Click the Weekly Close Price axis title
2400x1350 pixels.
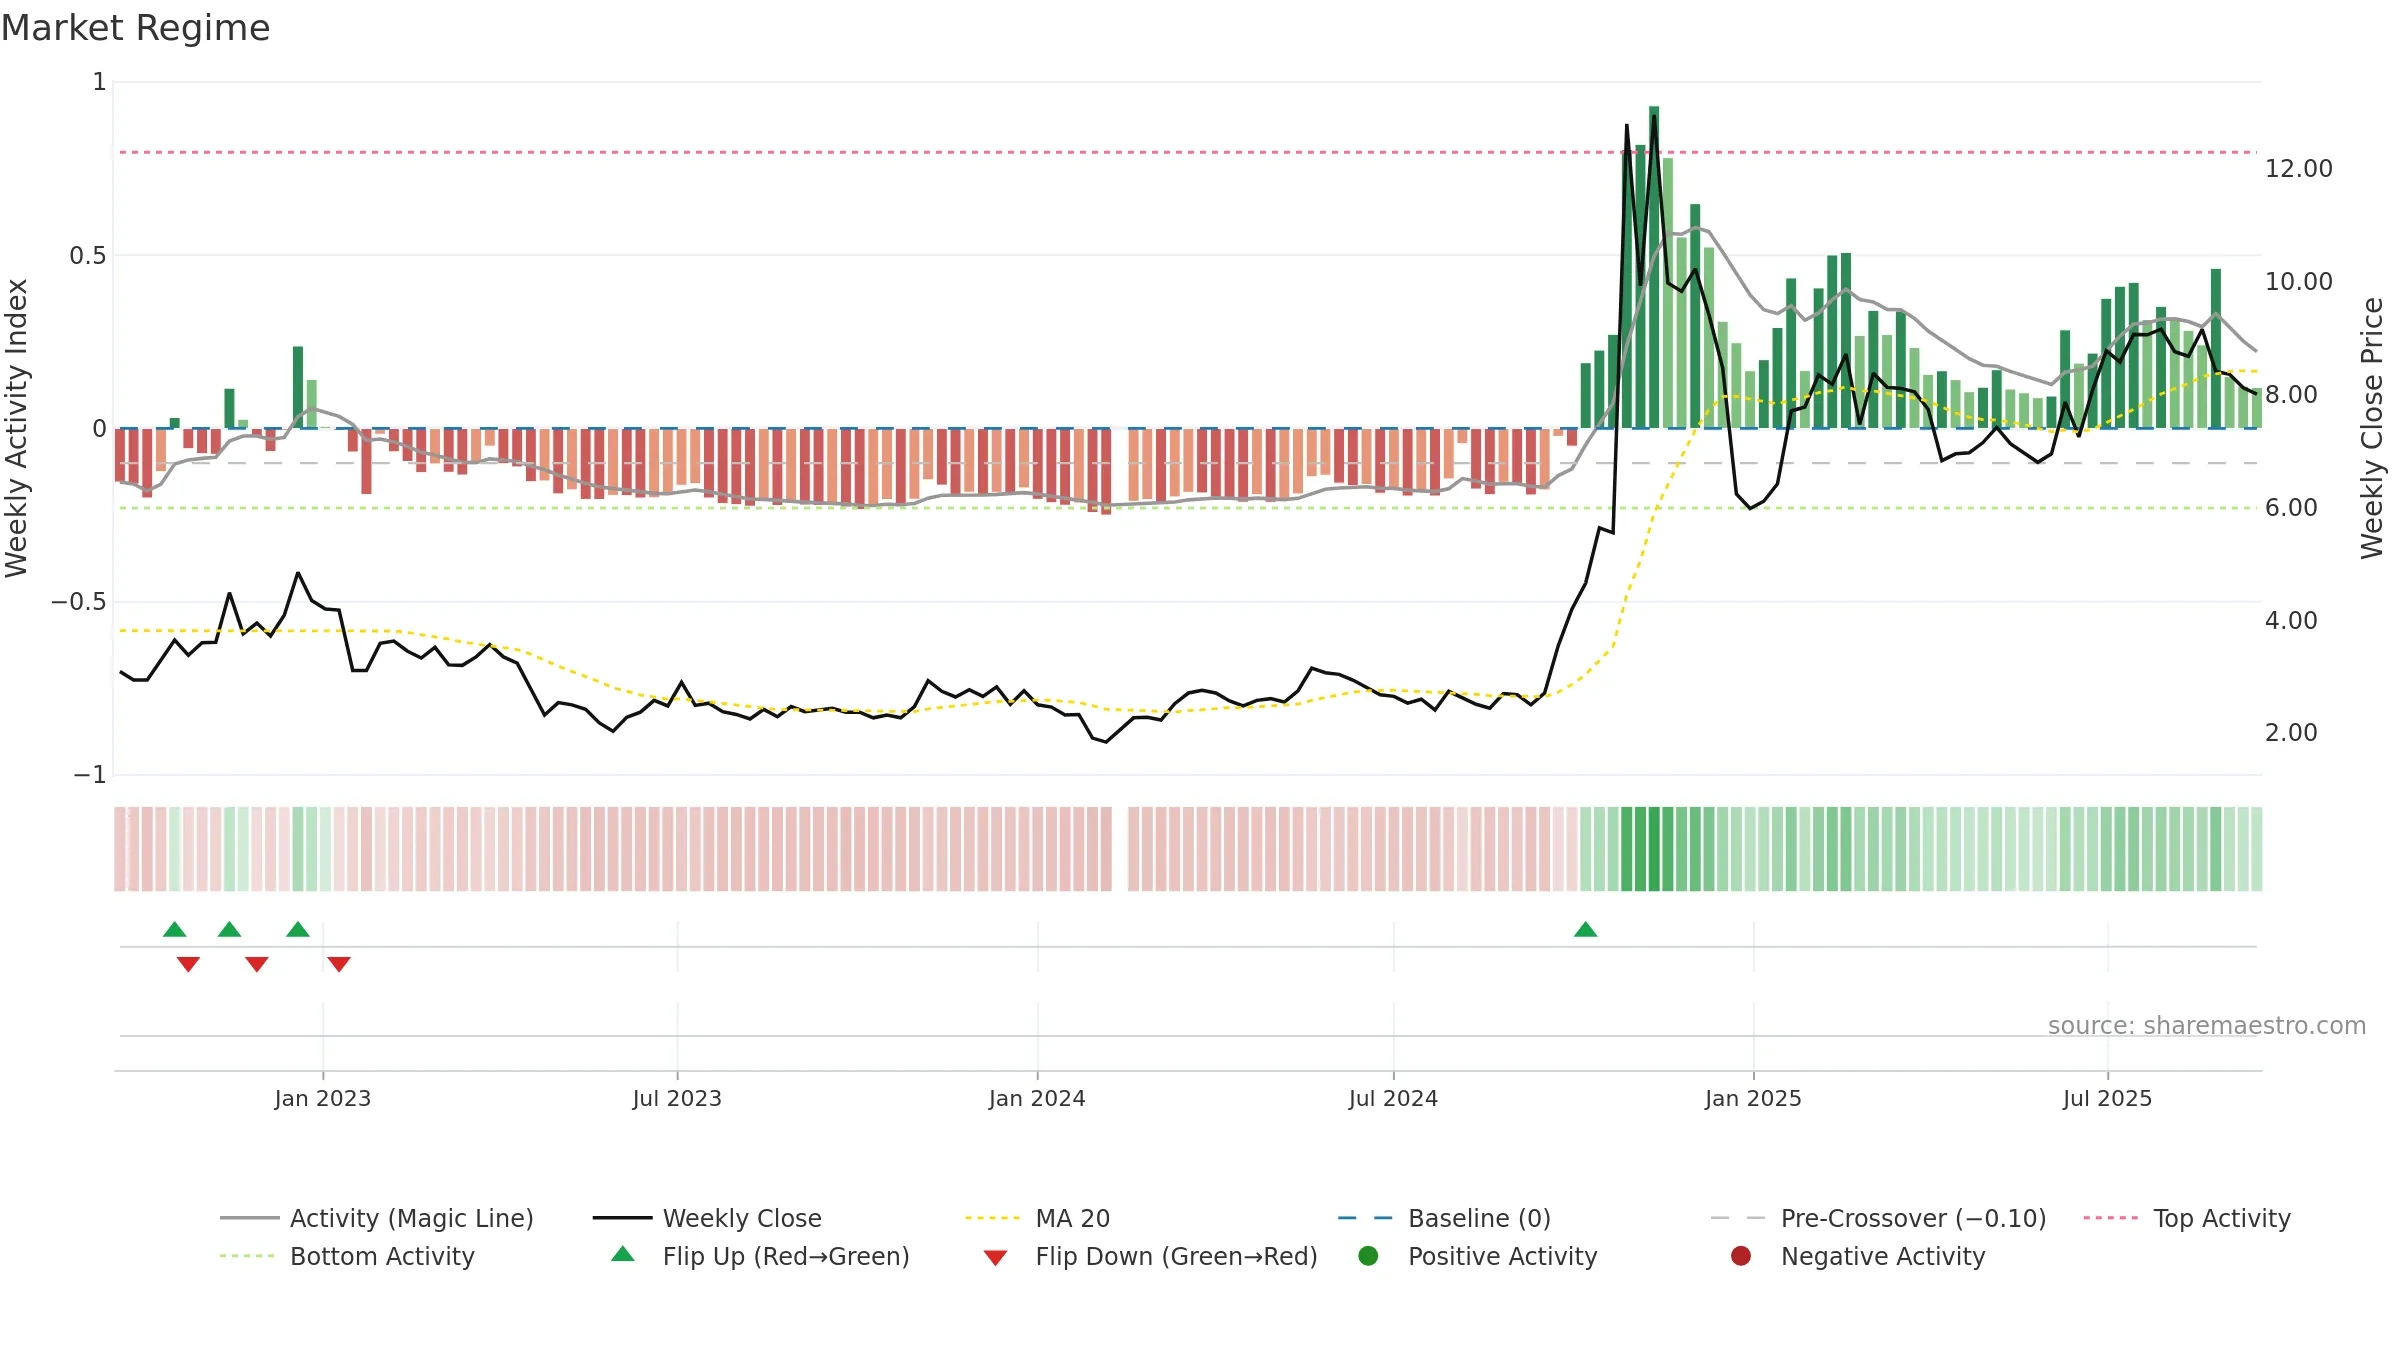pyautogui.click(x=2372, y=428)
